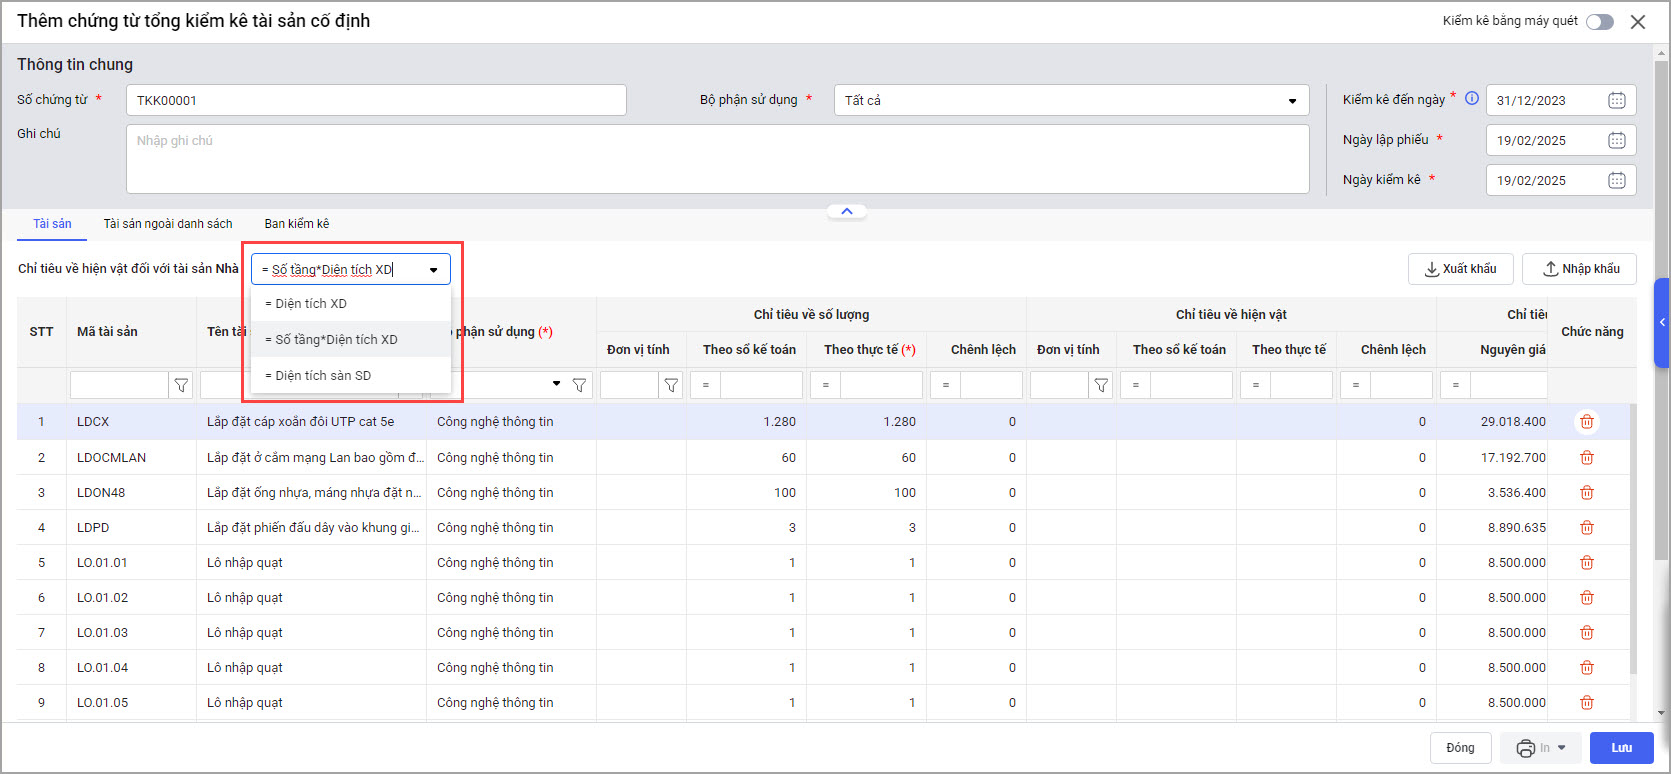
Task: Click the Đóng button
Action: 1460,748
